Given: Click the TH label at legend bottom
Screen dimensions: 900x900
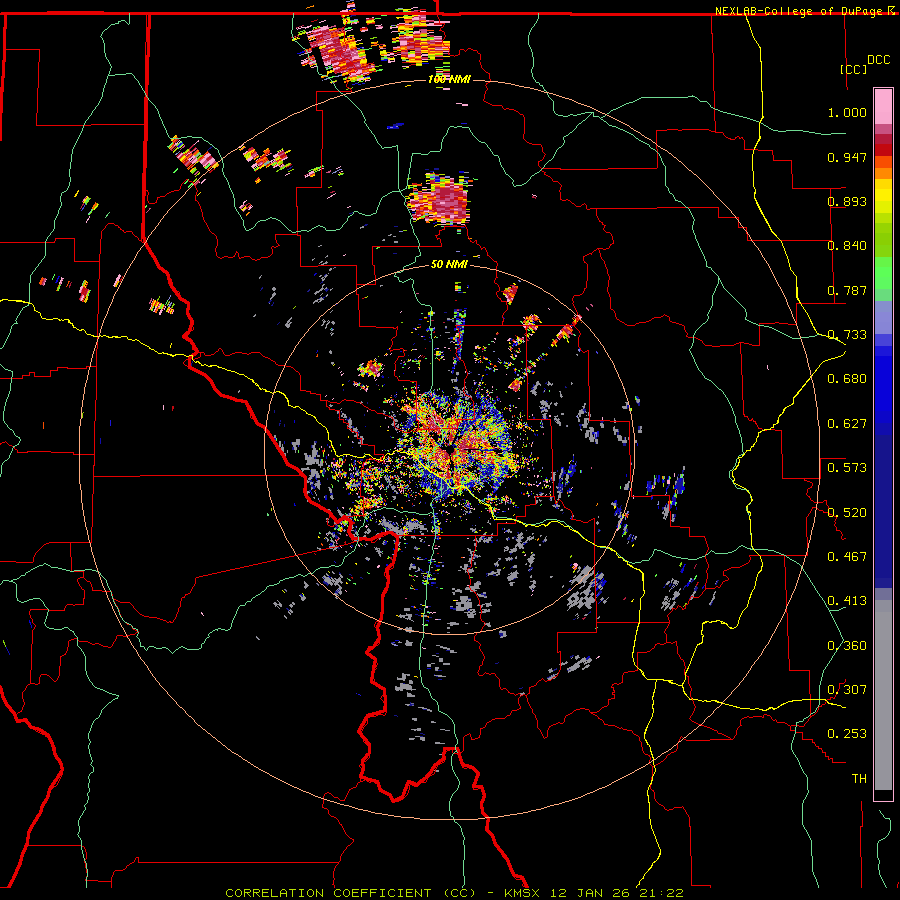Looking at the screenshot, I should point(859,779).
